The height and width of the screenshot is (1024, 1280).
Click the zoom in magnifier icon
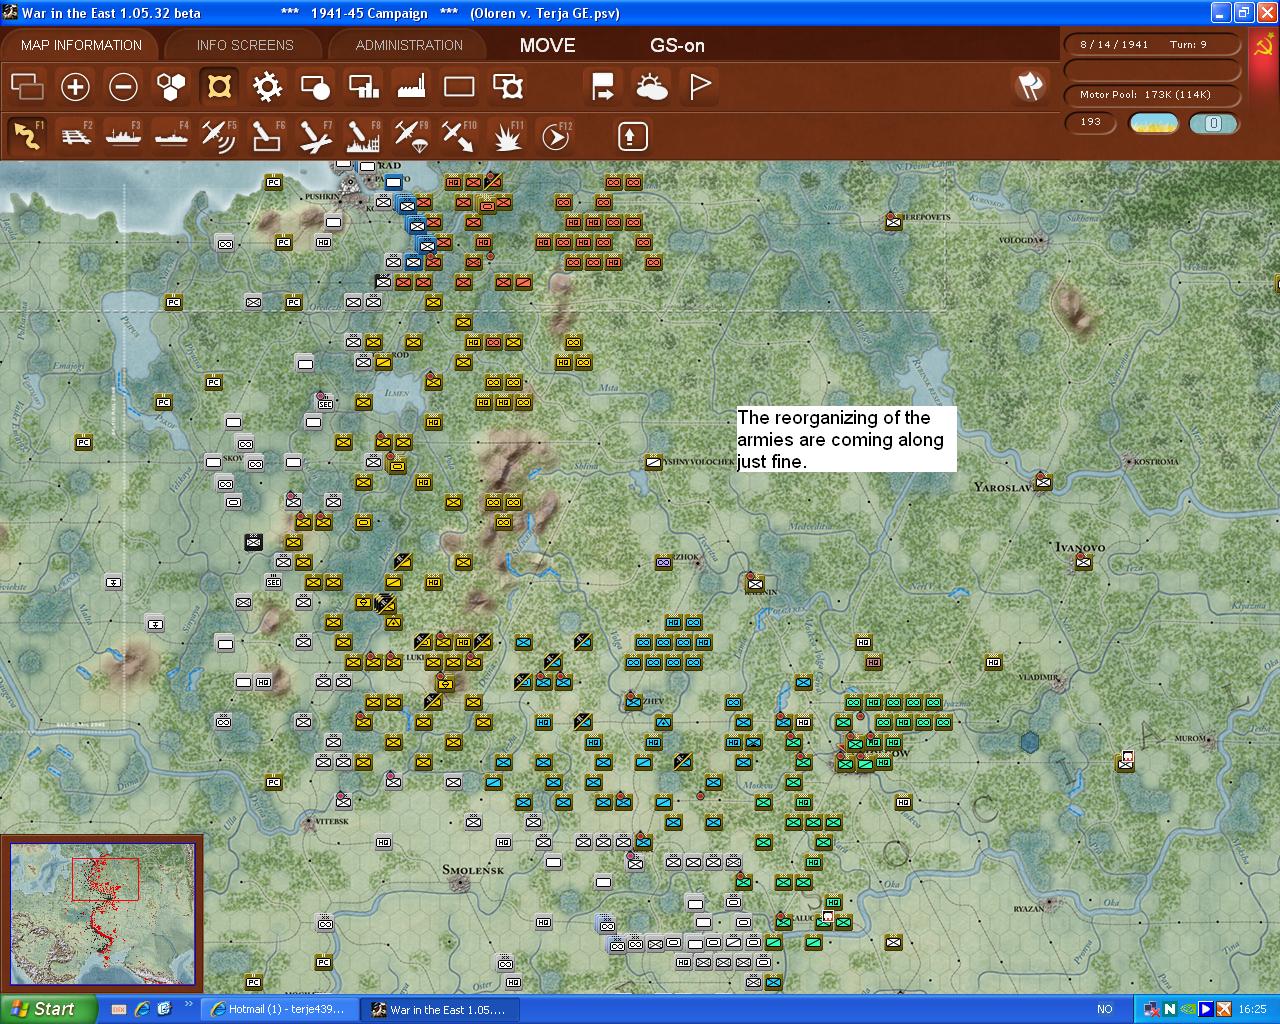[x=75, y=87]
